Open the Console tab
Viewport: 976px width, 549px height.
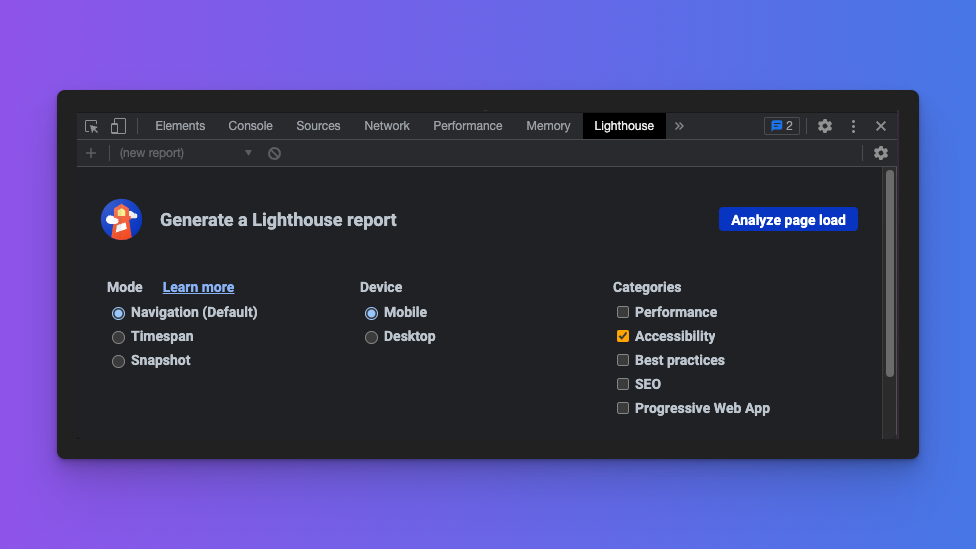(x=250, y=126)
